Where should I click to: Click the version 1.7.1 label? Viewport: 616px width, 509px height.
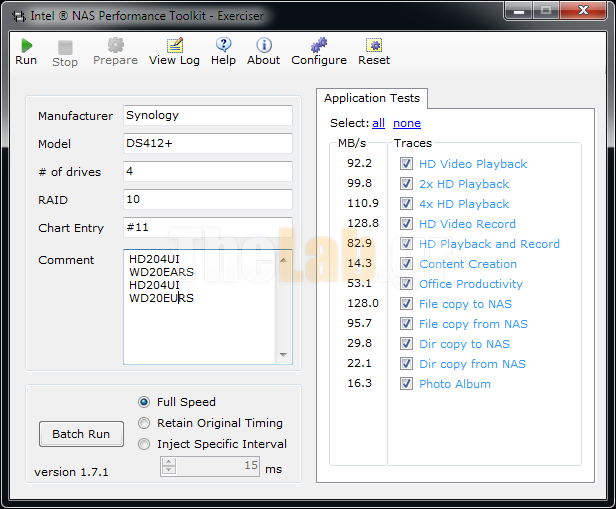(71, 472)
